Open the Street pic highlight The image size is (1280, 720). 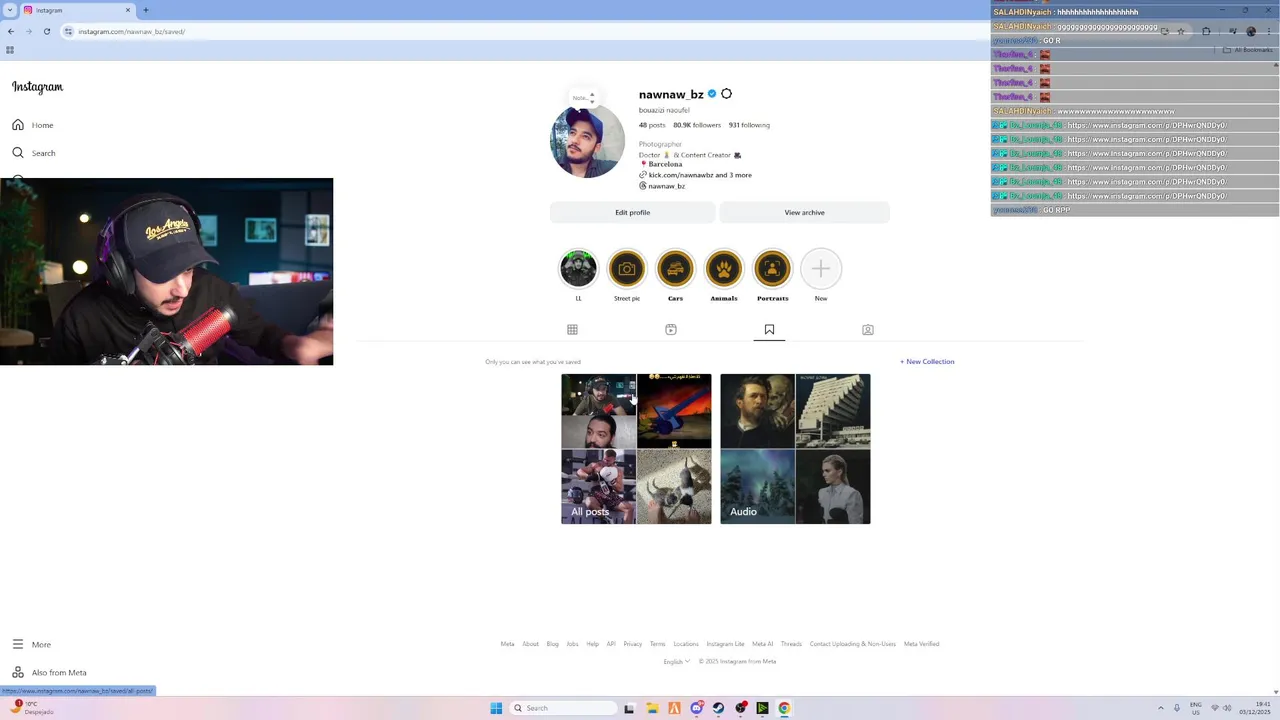tap(627, 268)
